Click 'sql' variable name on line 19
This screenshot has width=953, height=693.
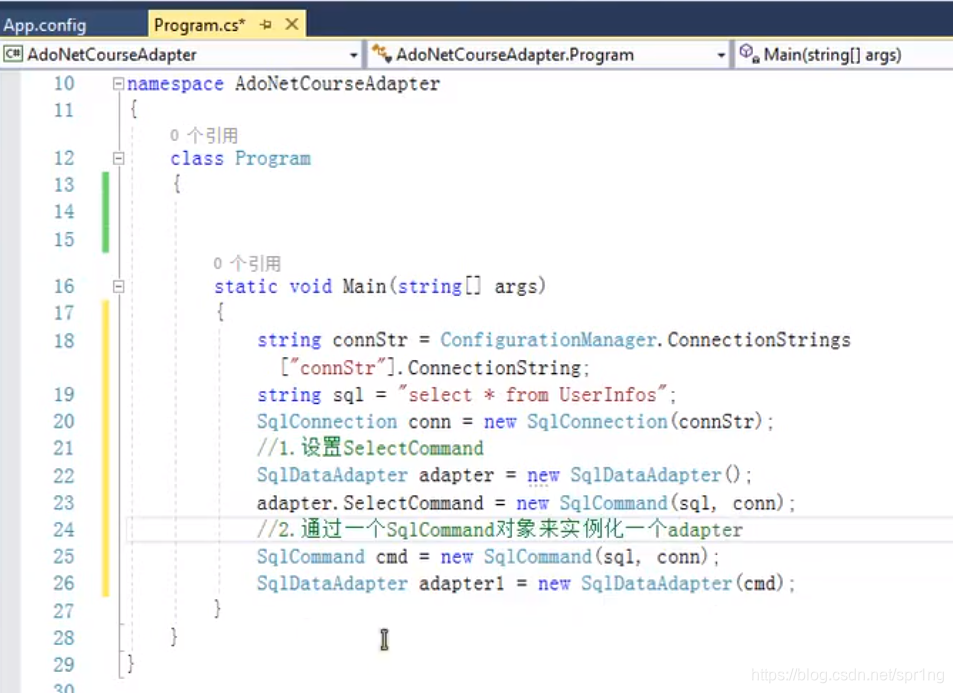coord(348,395)
